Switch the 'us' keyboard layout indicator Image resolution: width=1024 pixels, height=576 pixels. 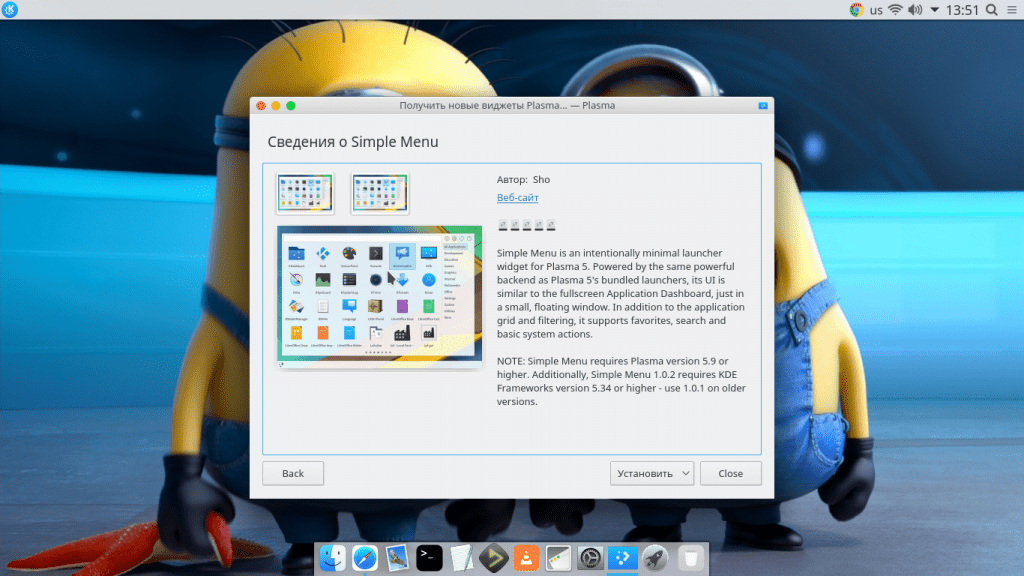876,10
